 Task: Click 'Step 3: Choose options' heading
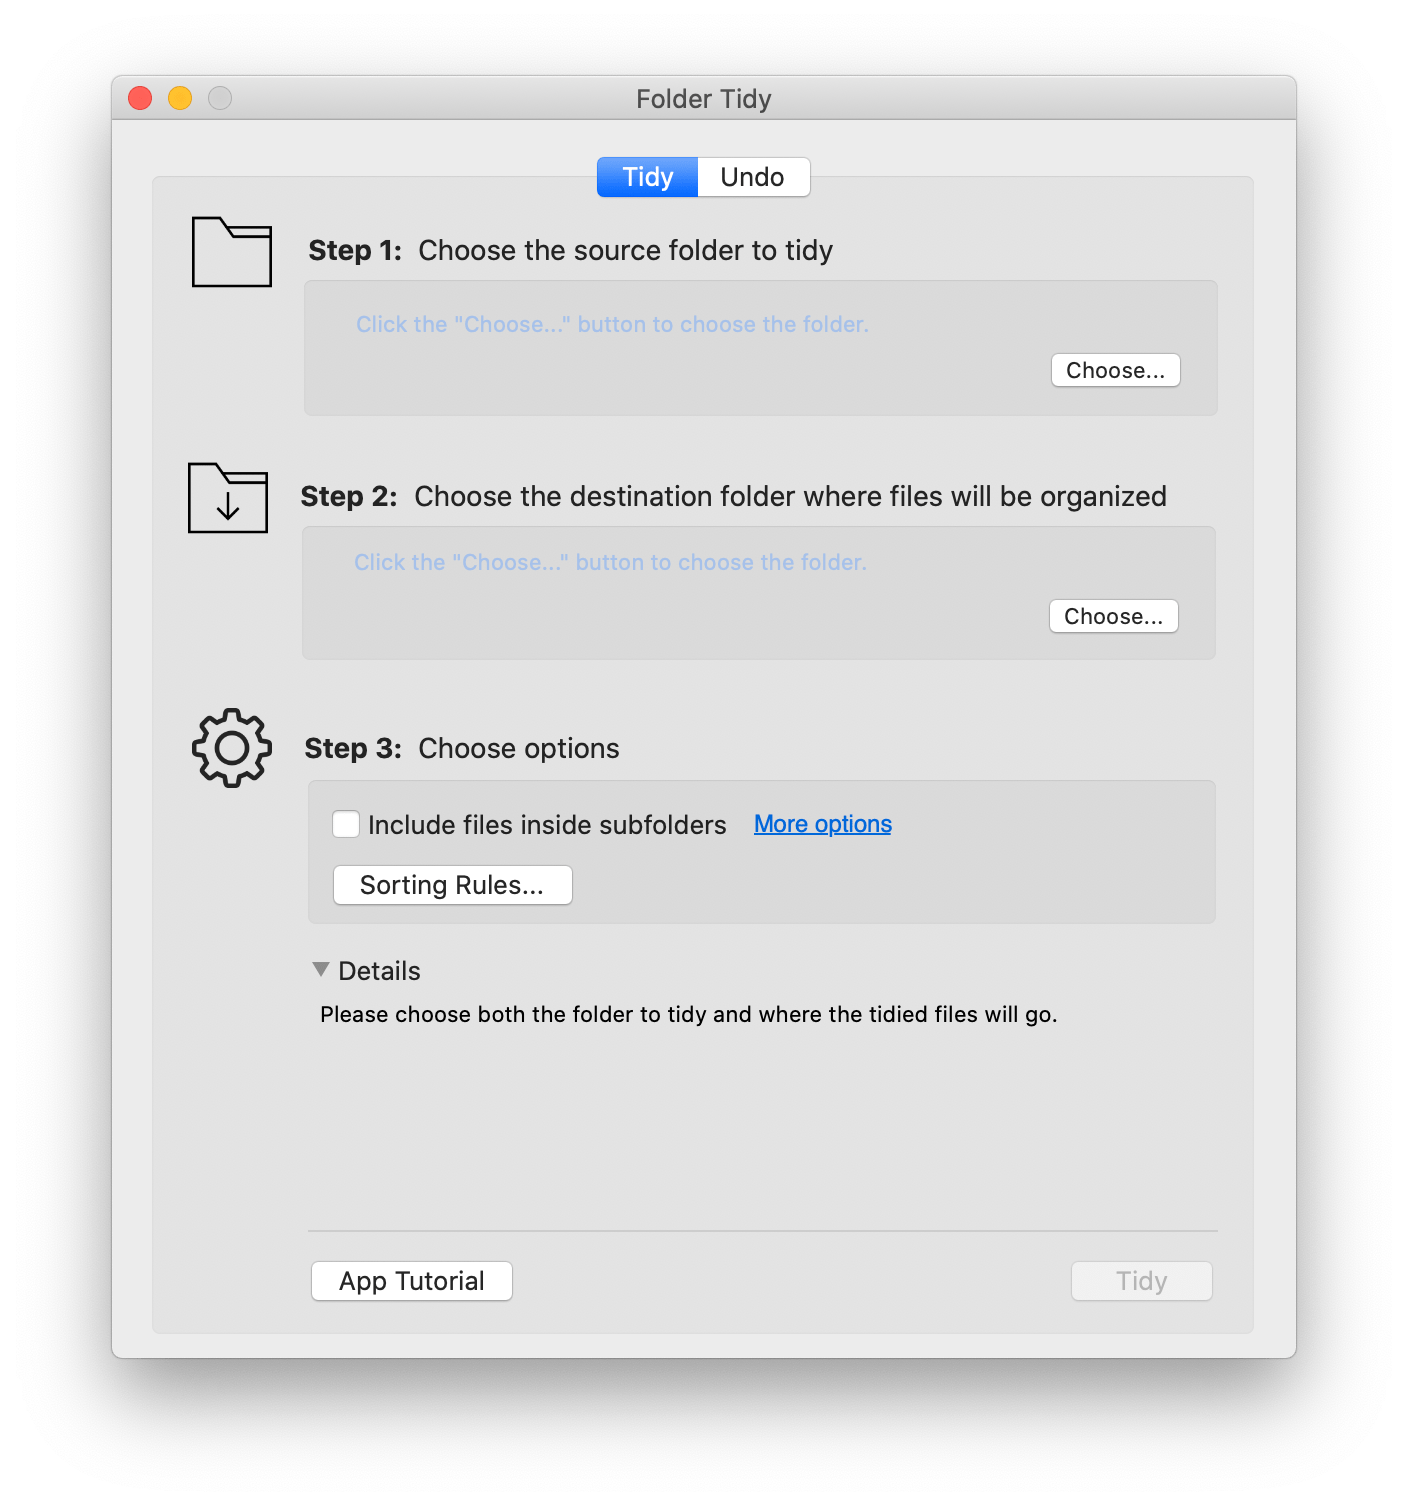[x=462, y=748]
